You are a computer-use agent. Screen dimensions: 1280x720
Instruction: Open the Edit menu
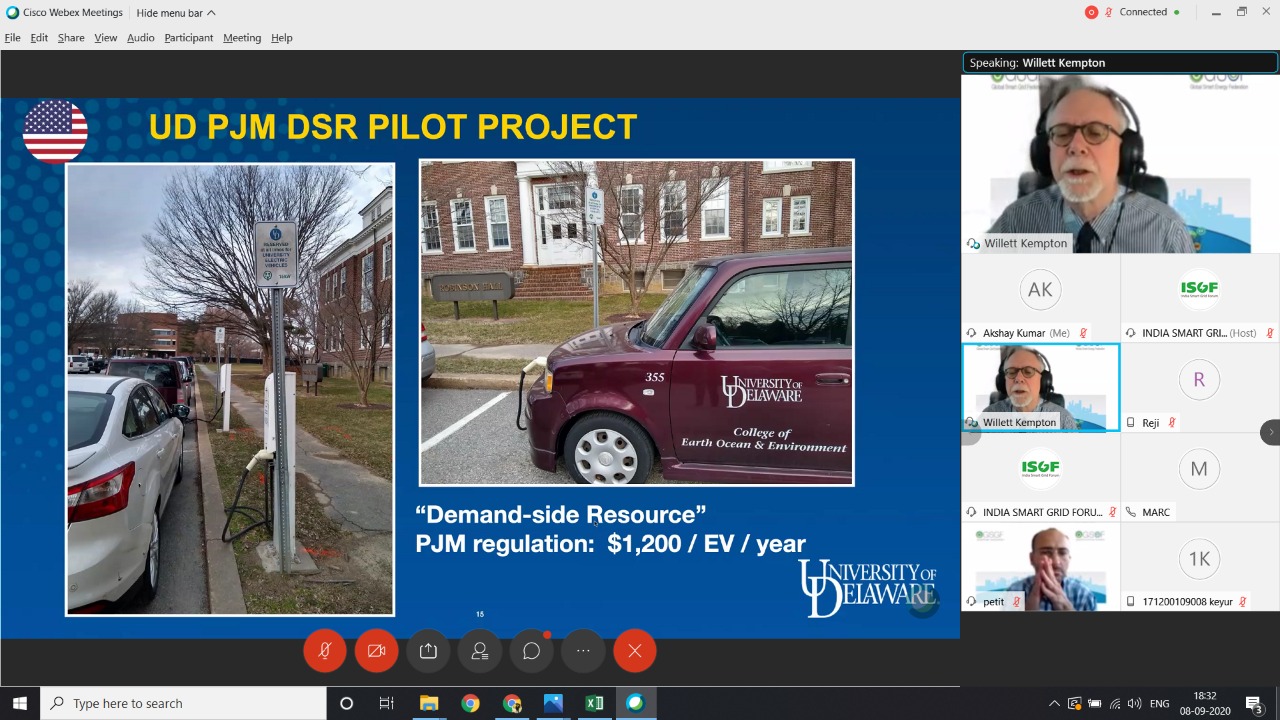coord(39,37)
